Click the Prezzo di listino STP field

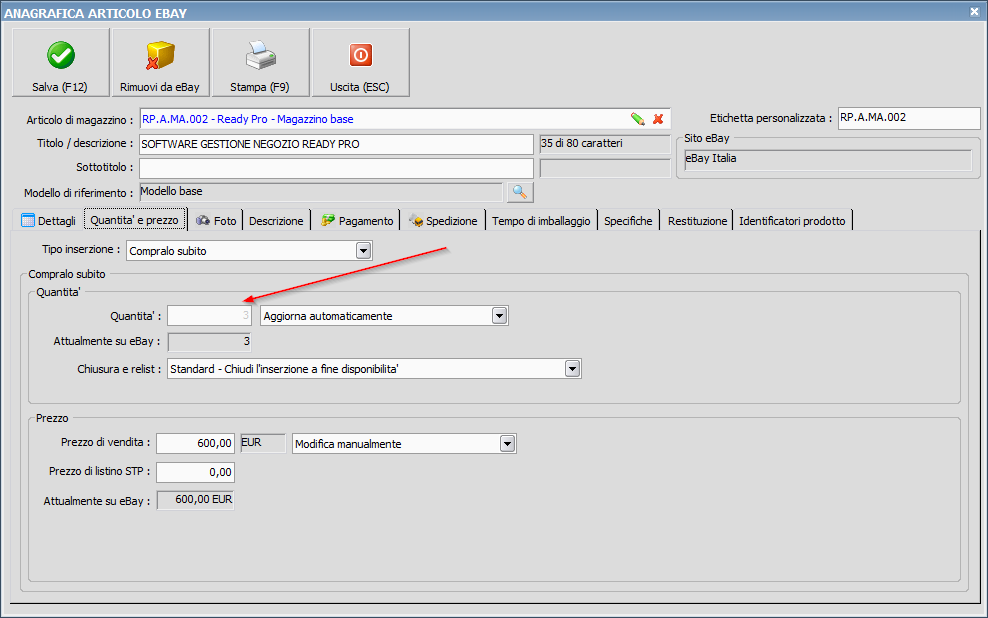click(195, 472)
